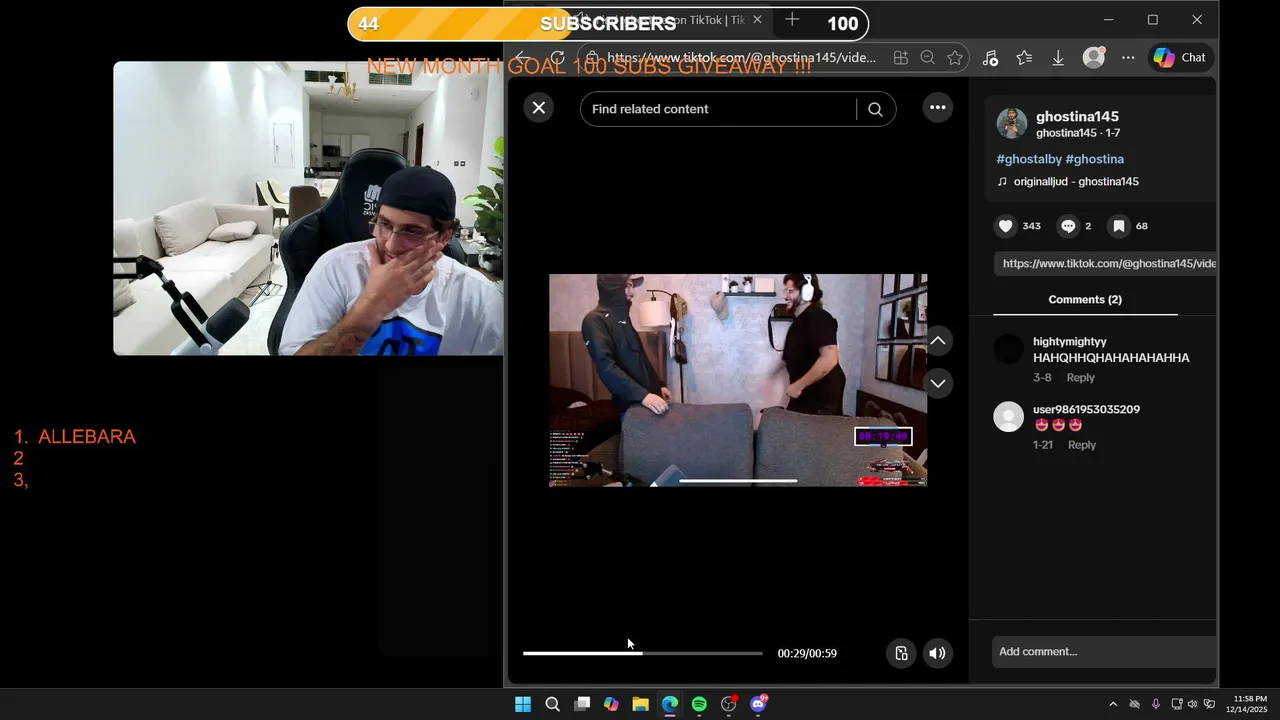Open Spotify from the taskbar
Image resolution: width=1280 pixels, height=720 pixels.
(x=699, y=704)
